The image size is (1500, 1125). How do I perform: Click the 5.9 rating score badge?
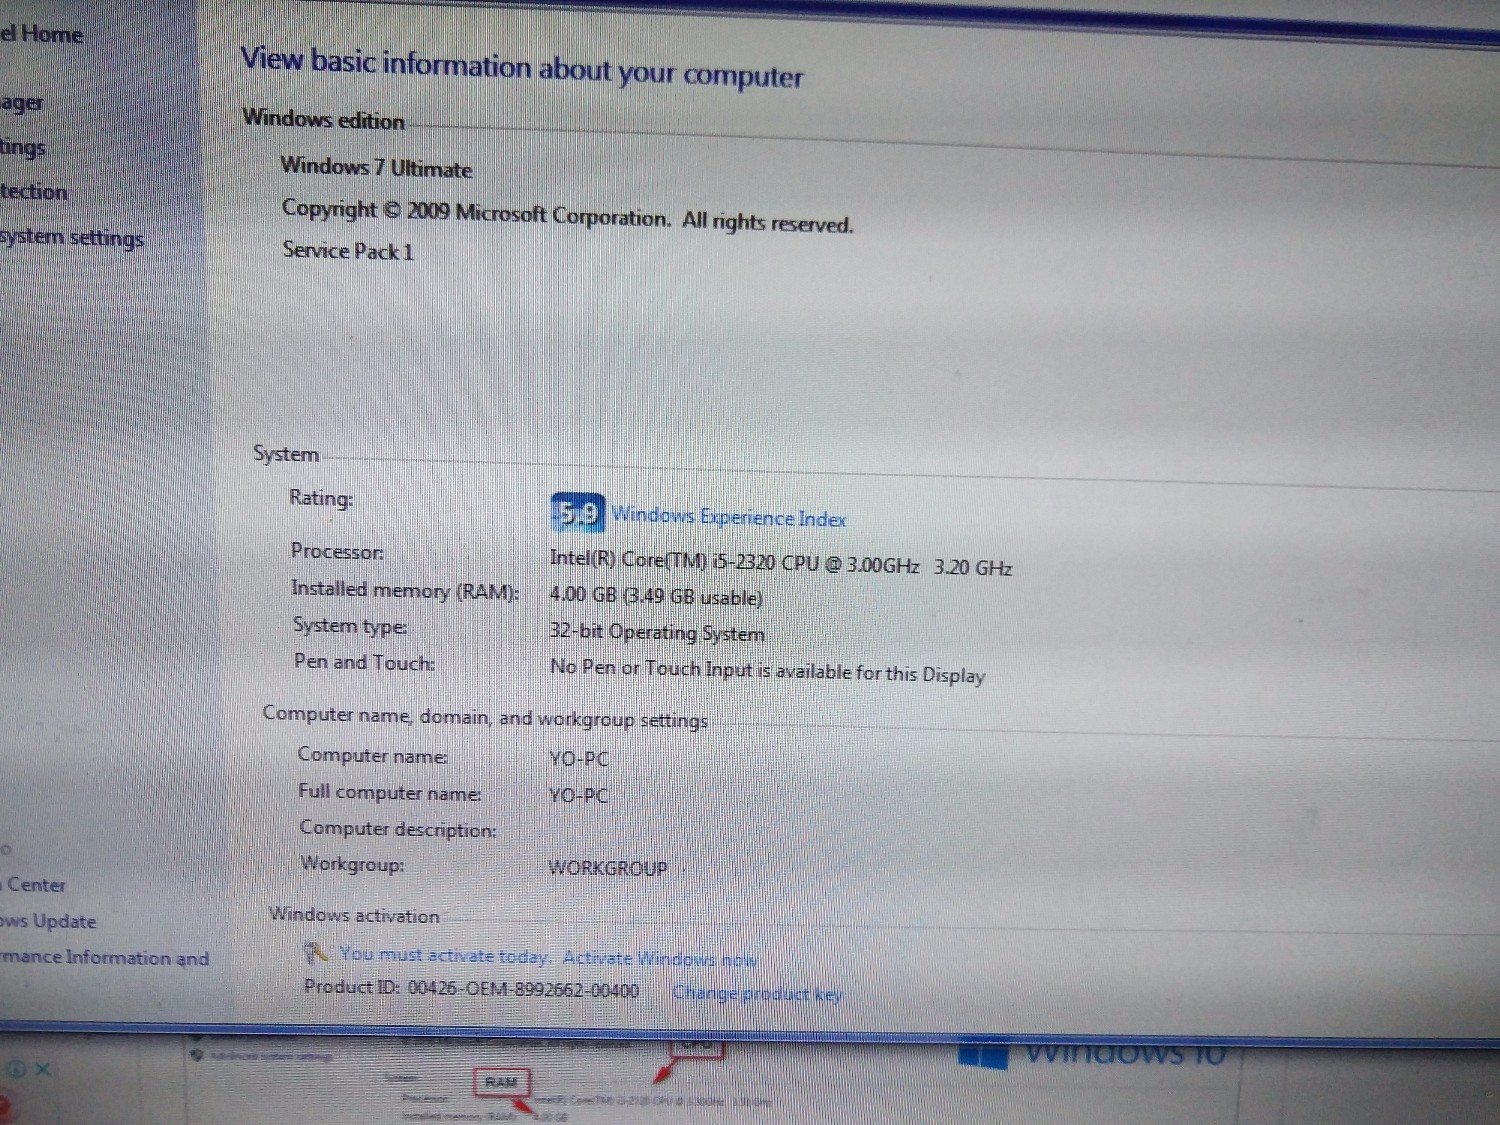coord(577,513)
